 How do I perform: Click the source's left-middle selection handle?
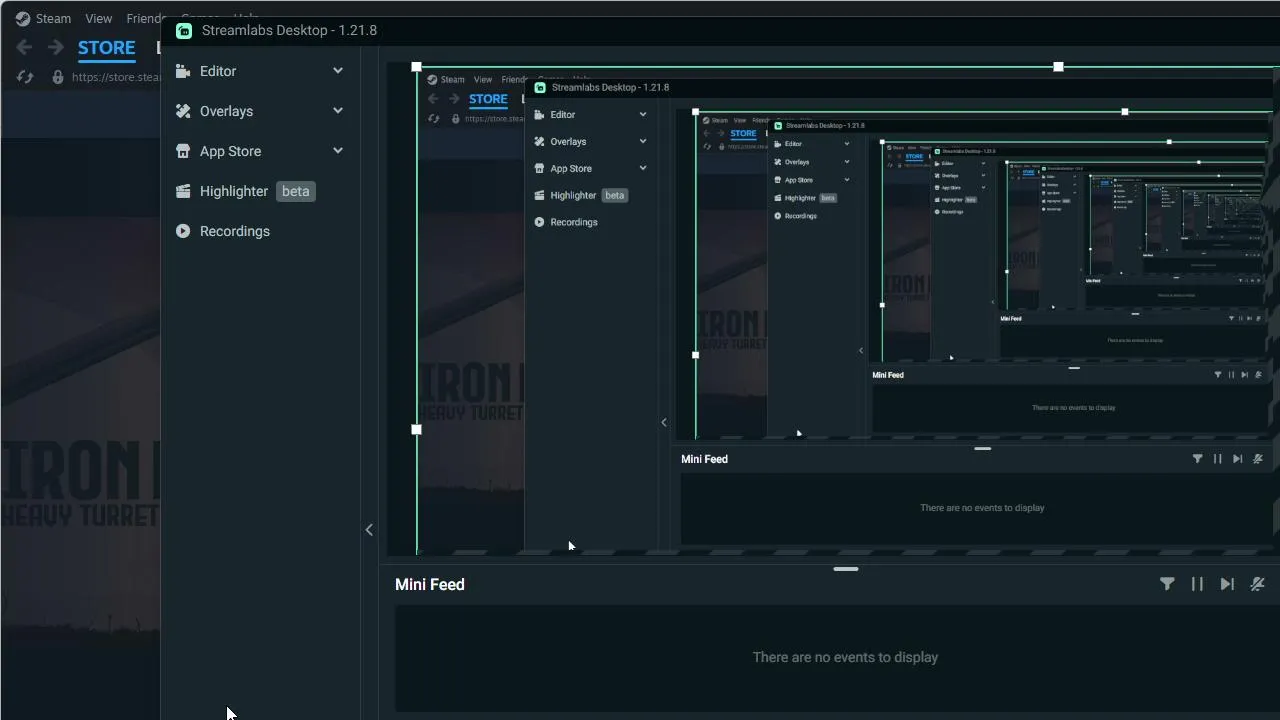pyautogui.click(x=417, y=429)
